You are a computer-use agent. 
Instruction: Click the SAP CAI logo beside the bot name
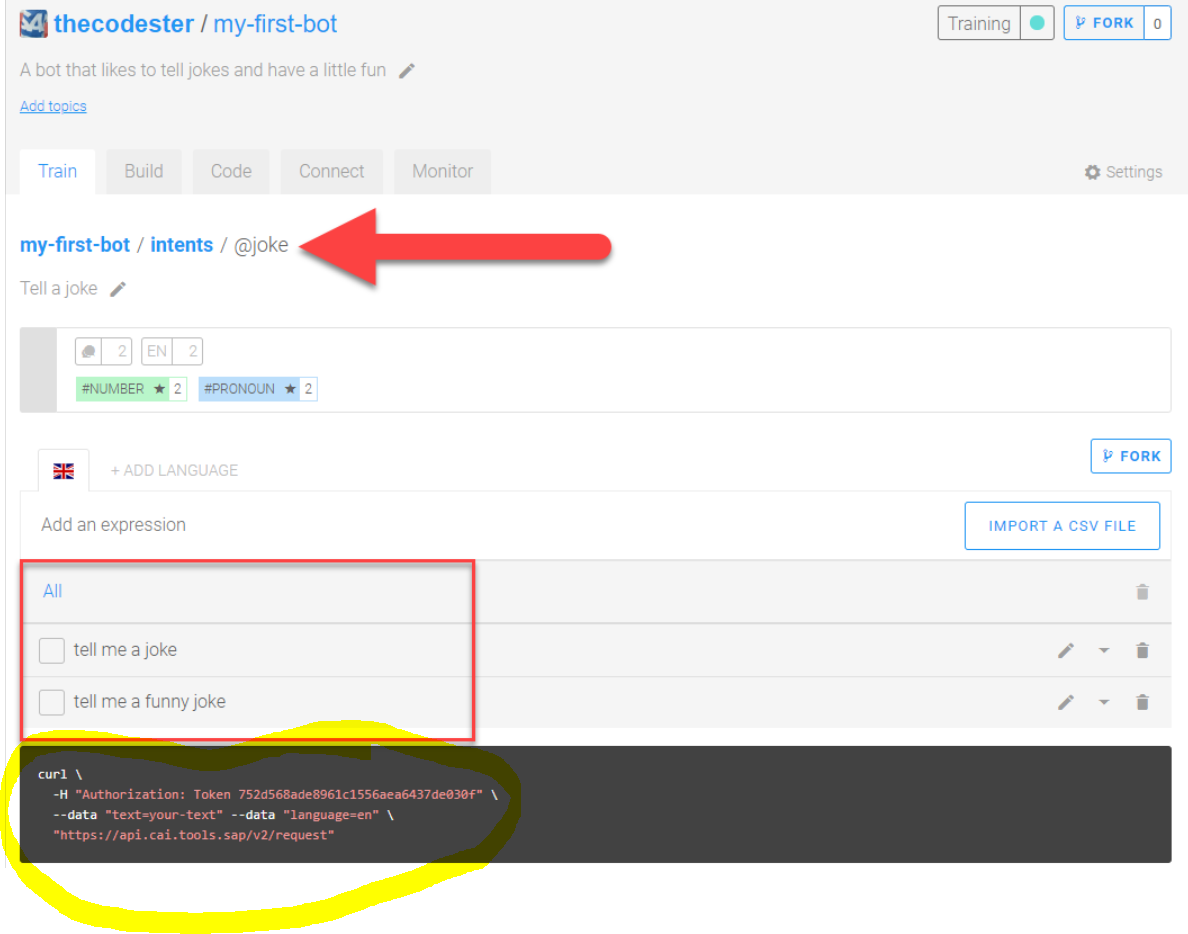32,22
